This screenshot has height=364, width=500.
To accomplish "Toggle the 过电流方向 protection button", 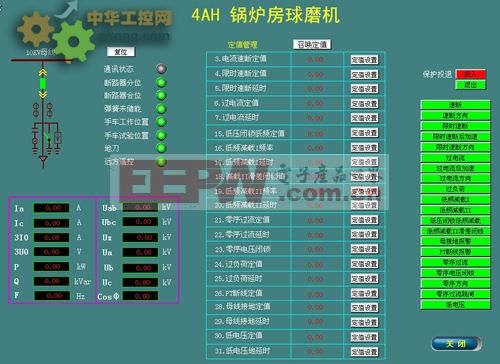I will [455, 178].
